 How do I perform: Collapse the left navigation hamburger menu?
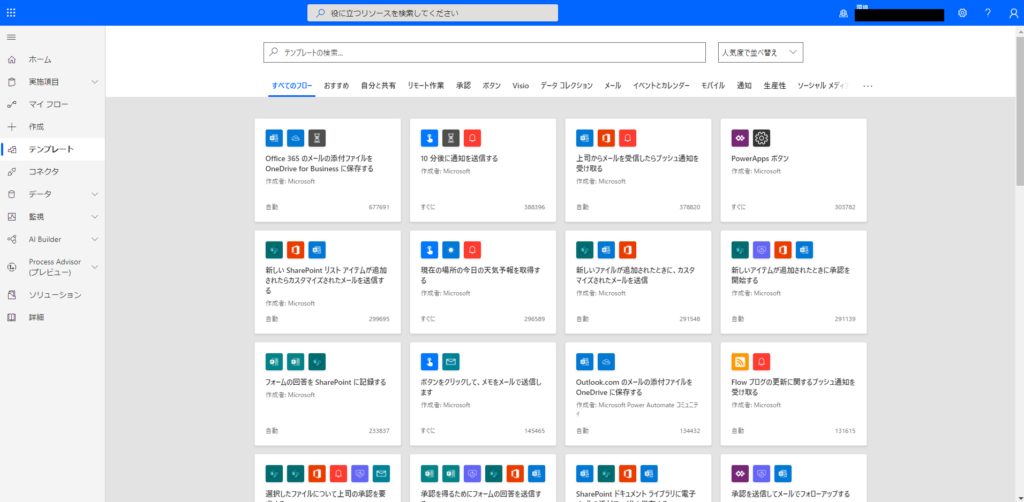11,37
